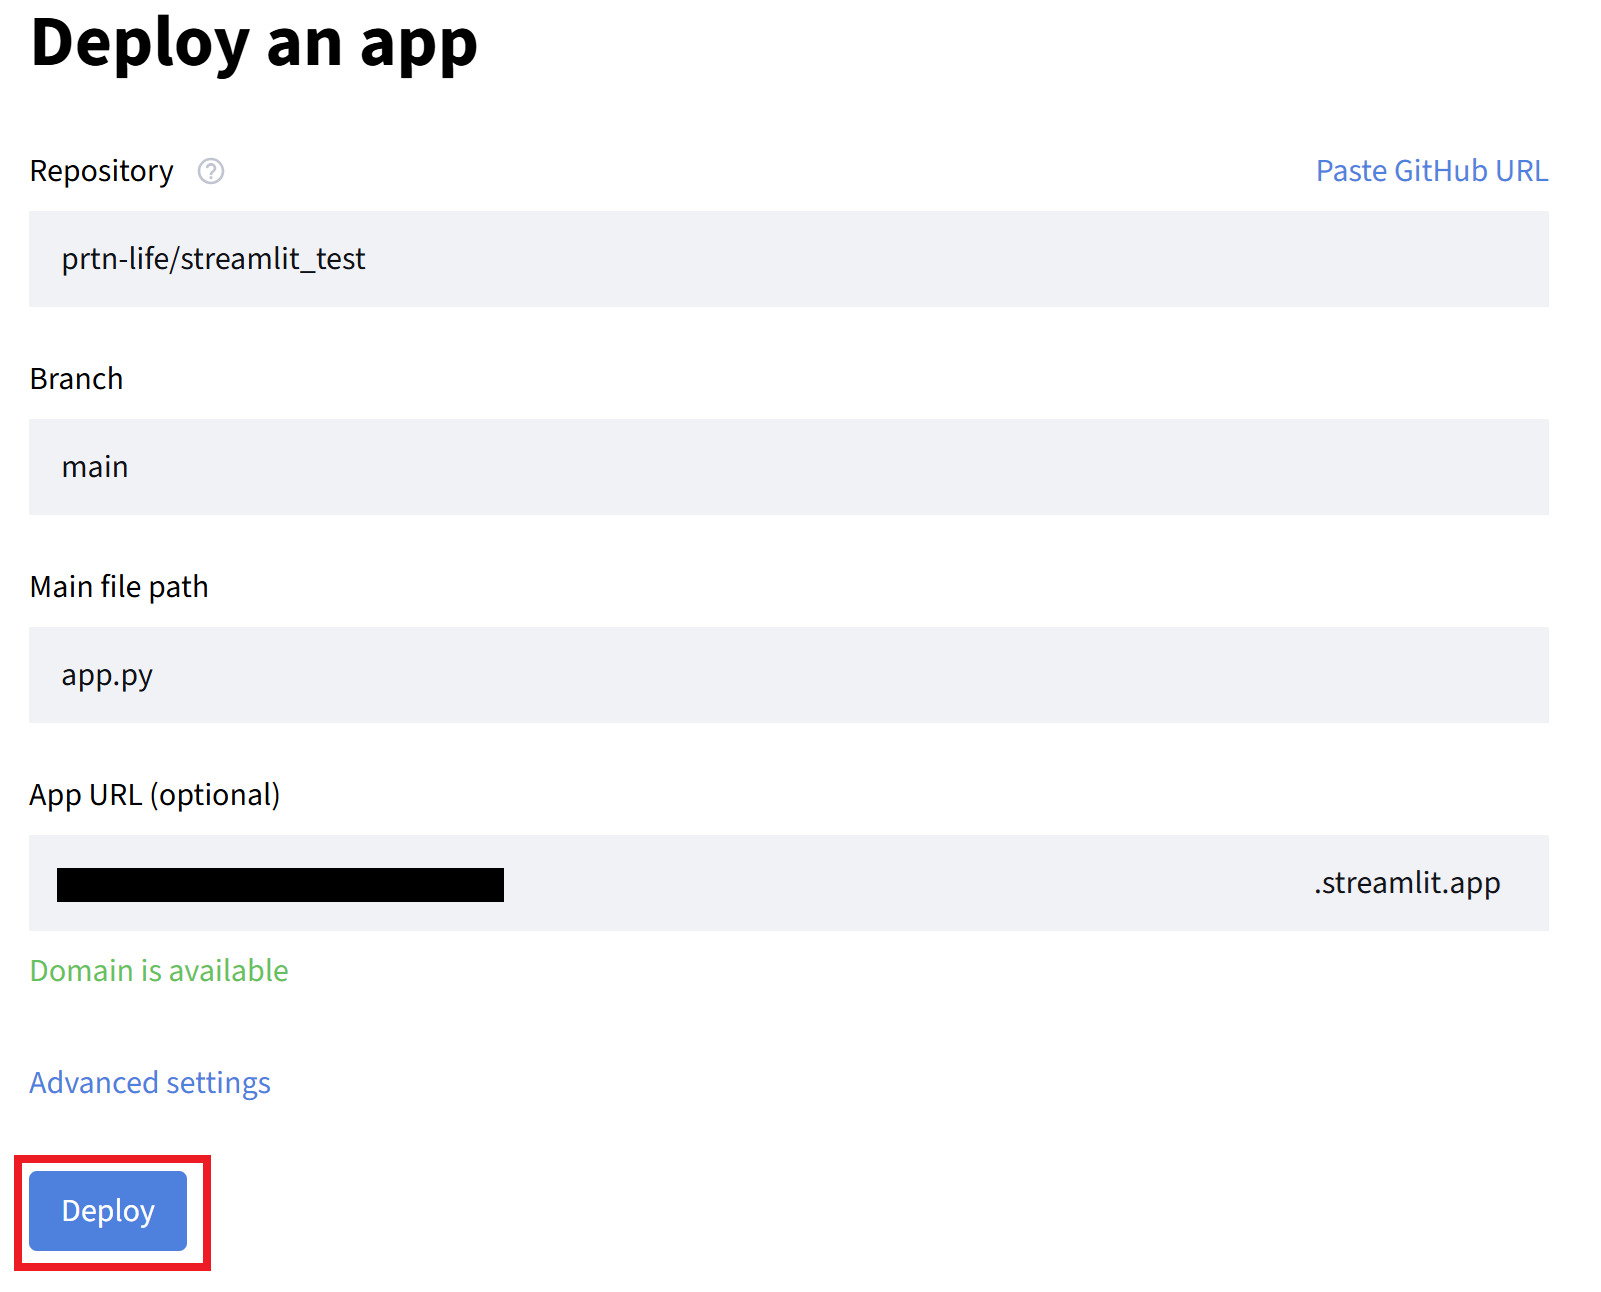Viewport: 1601px width, 1292px height.
Task: Click the Repository field label
Action: point(101,172)
